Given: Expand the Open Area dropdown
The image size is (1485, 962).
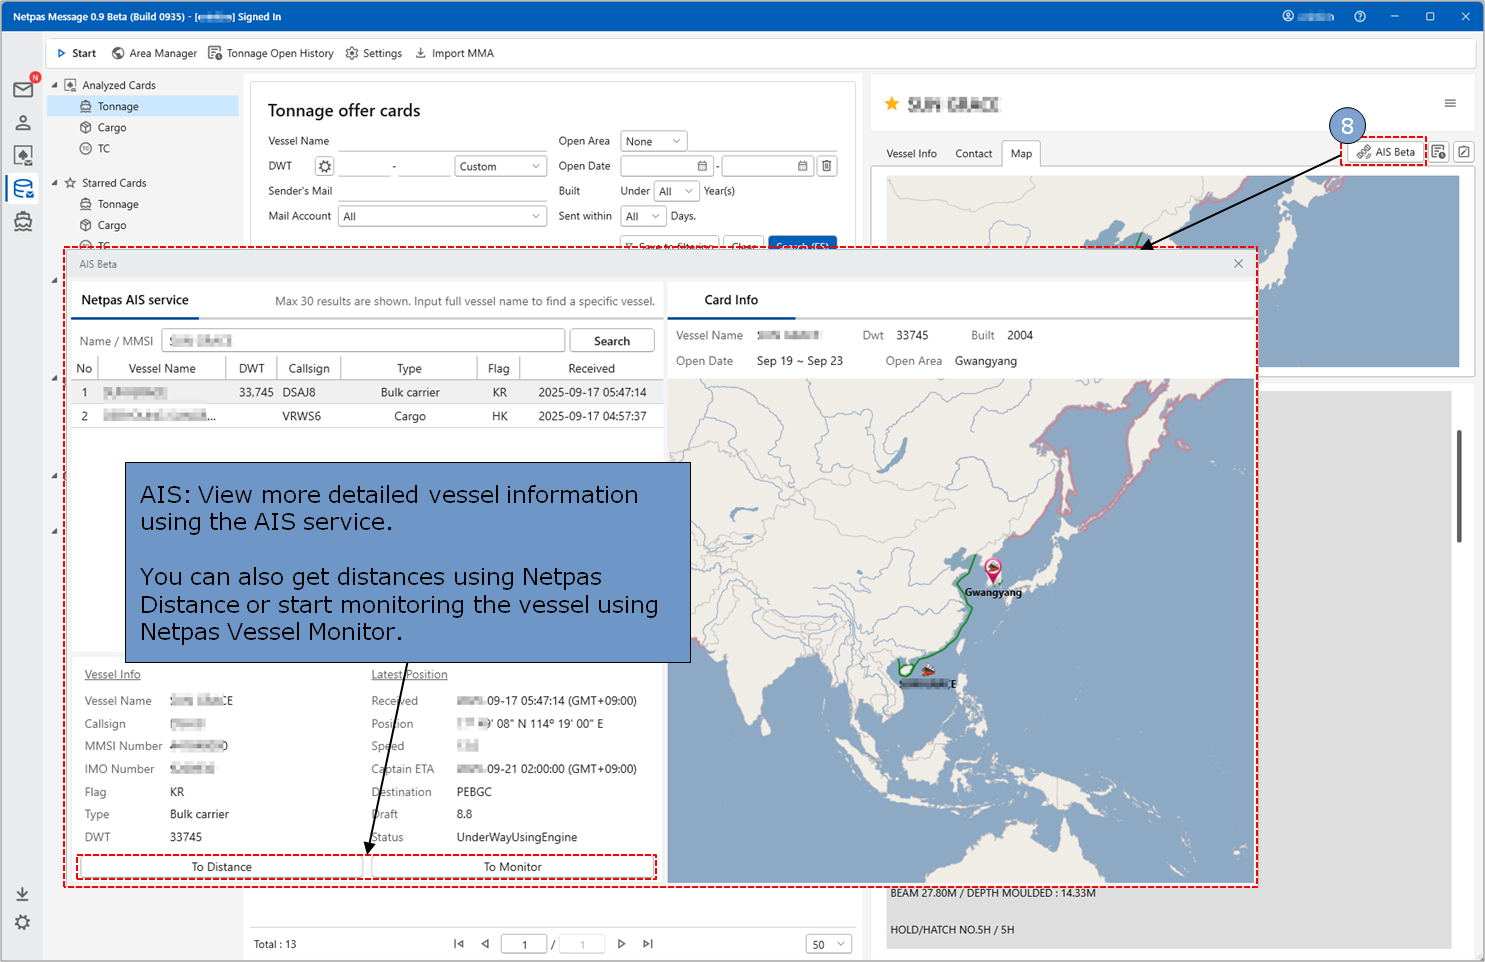Looking at the screenshot, I should point(654,141).
